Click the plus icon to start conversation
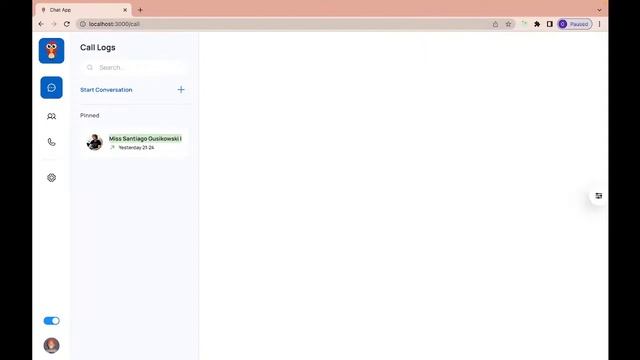 (181, 89)
